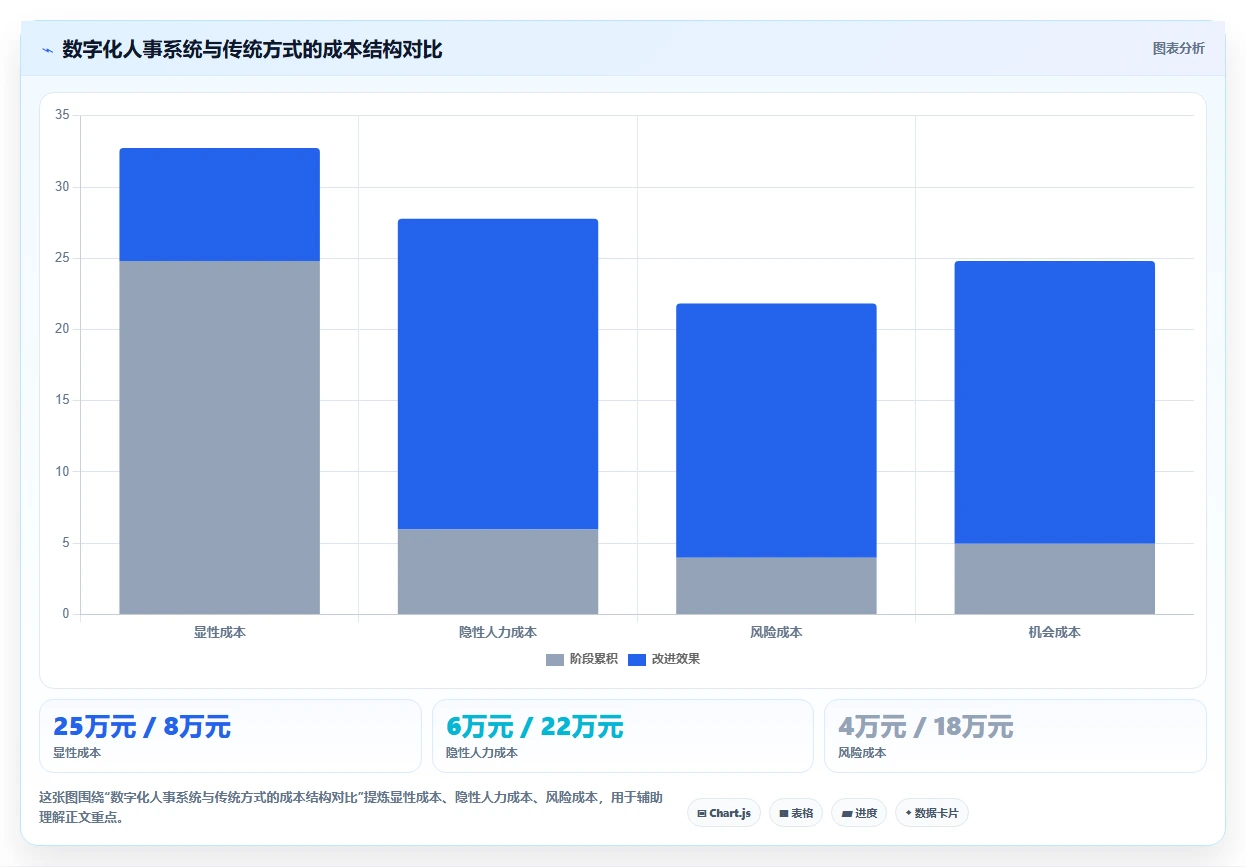Screen dimensions: 1246x867
Task: Click the 25万元 / 8万元 value
Action: click(142, 727)
